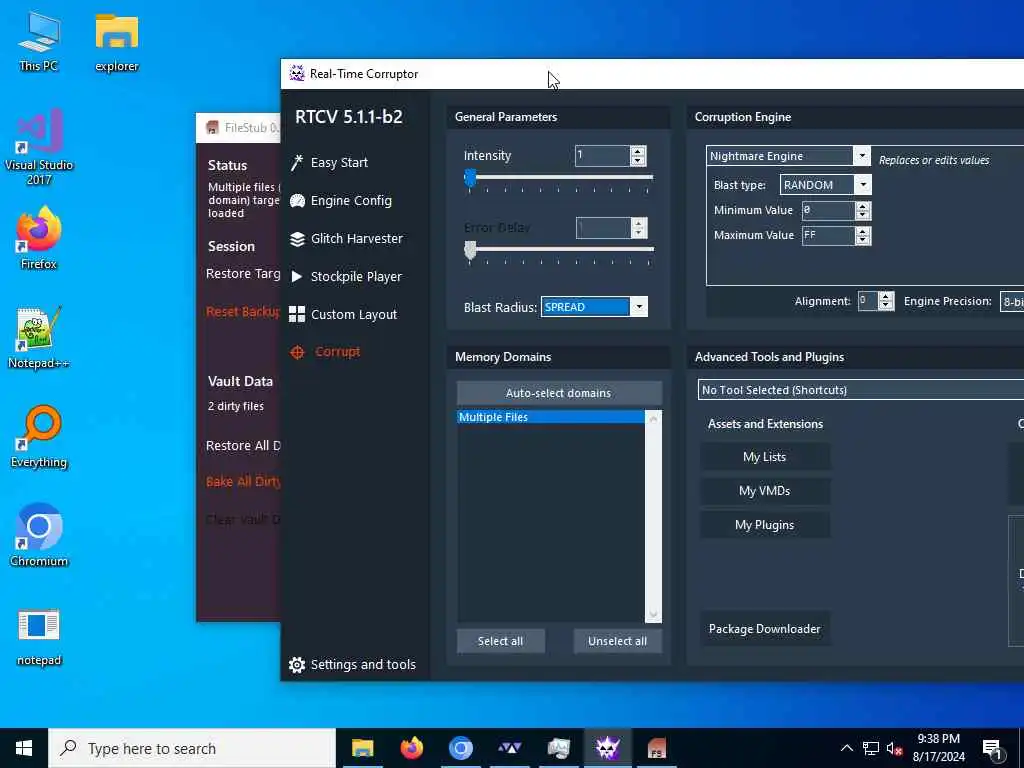The height and width of the screenshot is (768, 1024).
Task: Open the Engine Precision dropdown
Action: tap(1012, 301)
